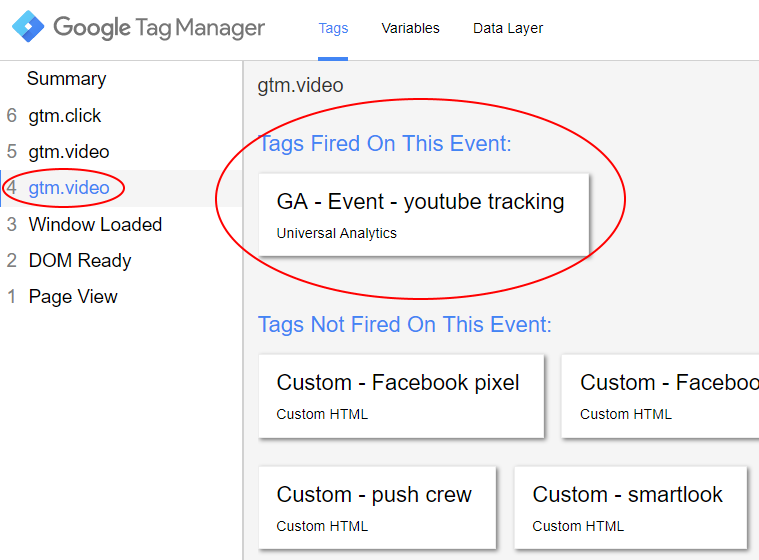This screenshot has width=759, height=560.
Task: Open the Custom - smartlook tag card
Action: (631, 508)
